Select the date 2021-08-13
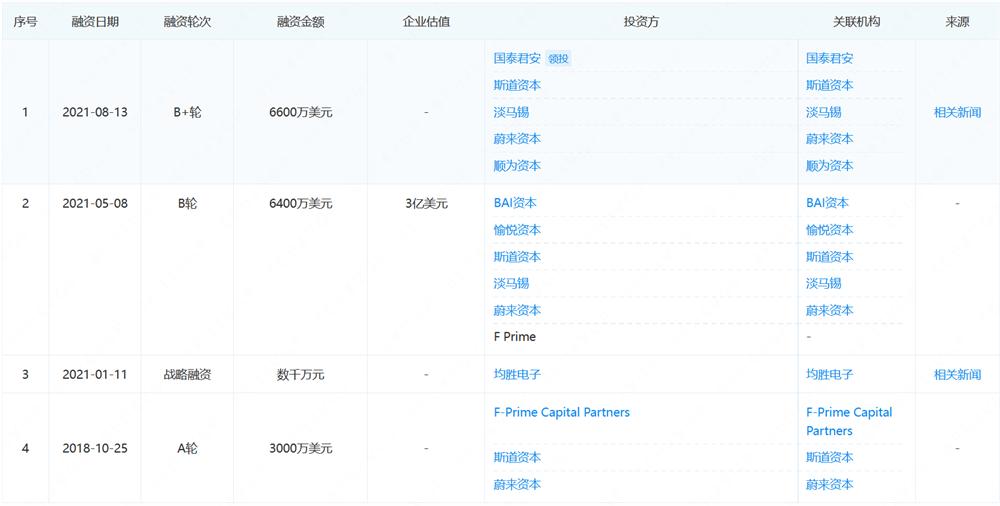1000x506 pixels. (95, 113)
